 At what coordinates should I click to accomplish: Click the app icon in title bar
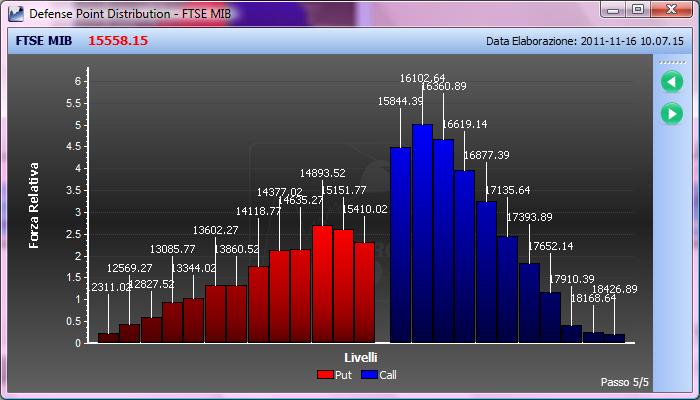16,14
